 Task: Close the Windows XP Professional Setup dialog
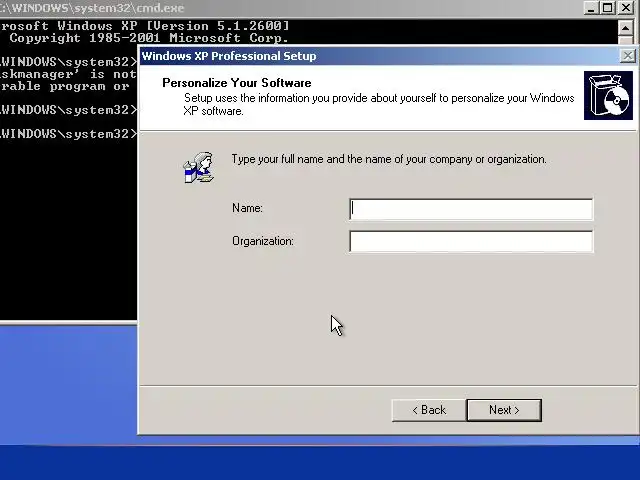click(x=628, y=56)
